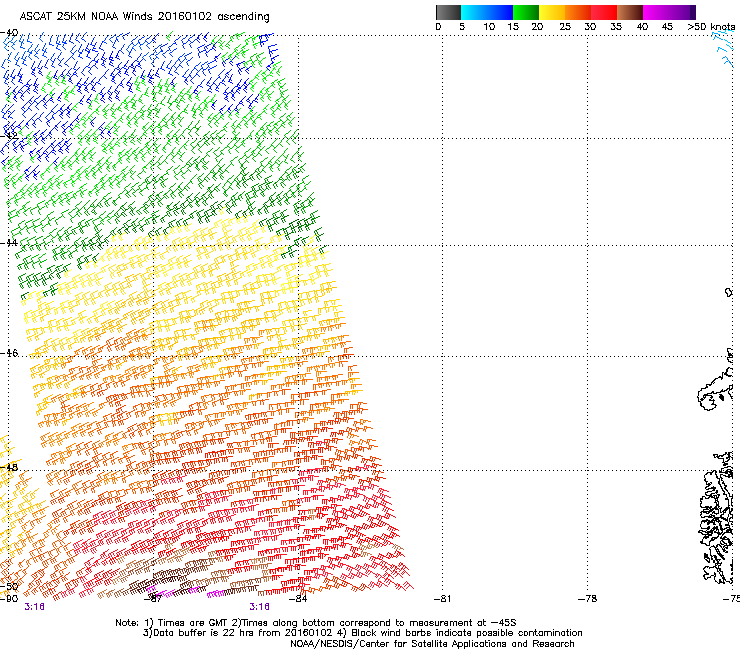Image resolution: width=740 pixels, height=650 pixels.
Task: Click the "-78" longitude axis label
Action: tap(588, 599)
